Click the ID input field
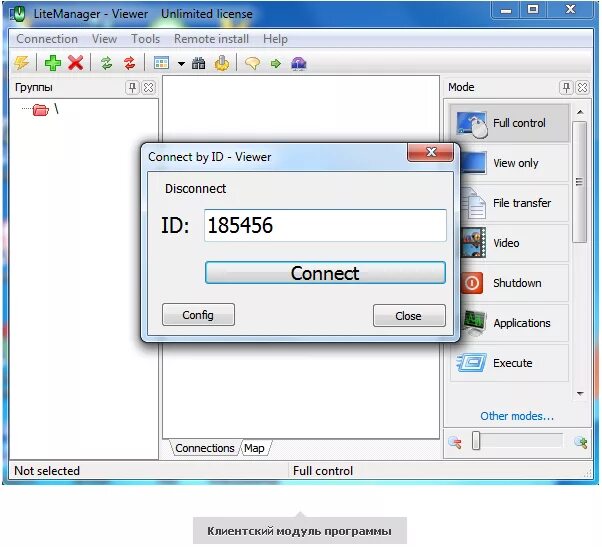The image size is (602, 547). (x=325, y=225)
